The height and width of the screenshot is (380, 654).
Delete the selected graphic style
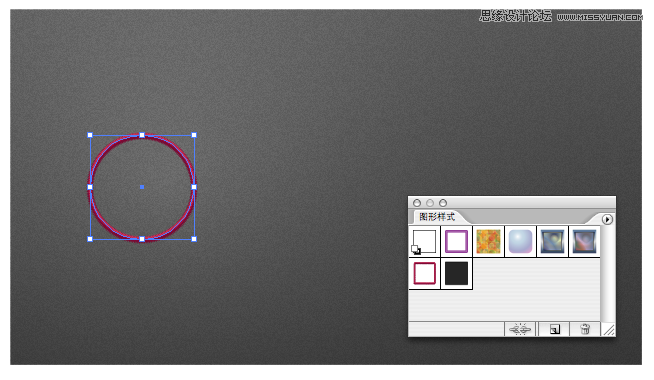point(585,329)
